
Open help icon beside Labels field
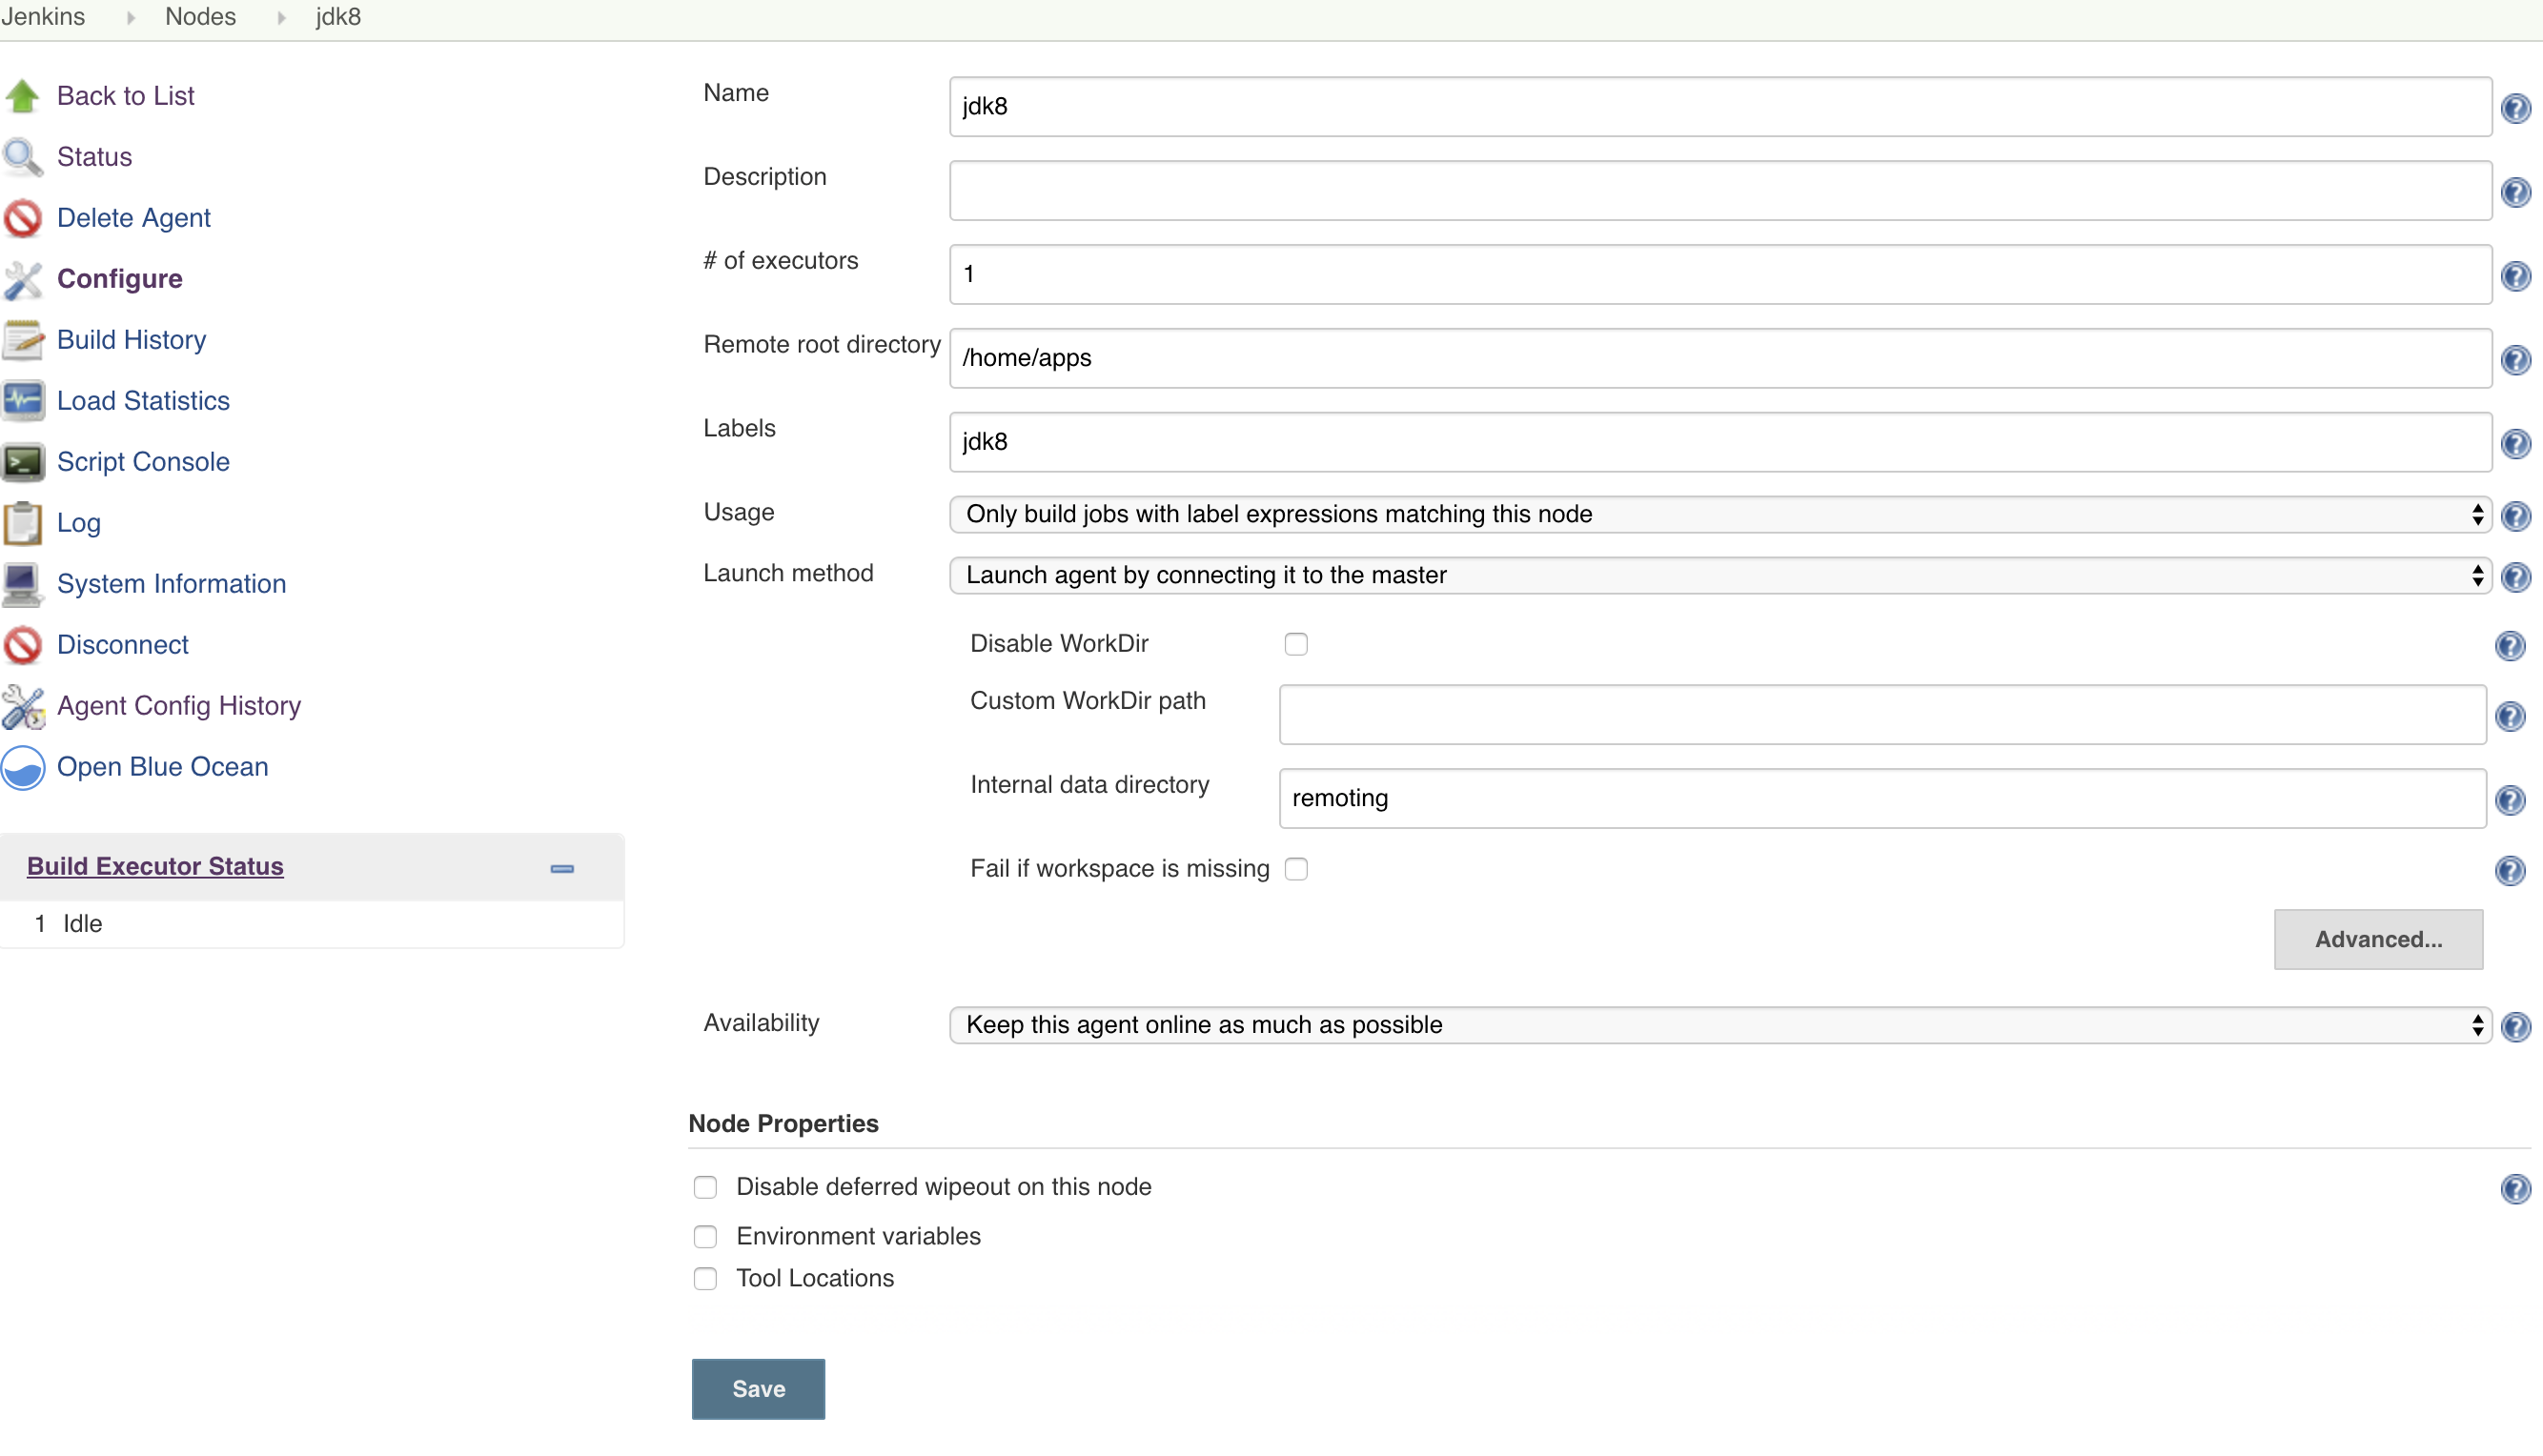pos(2515,443)
